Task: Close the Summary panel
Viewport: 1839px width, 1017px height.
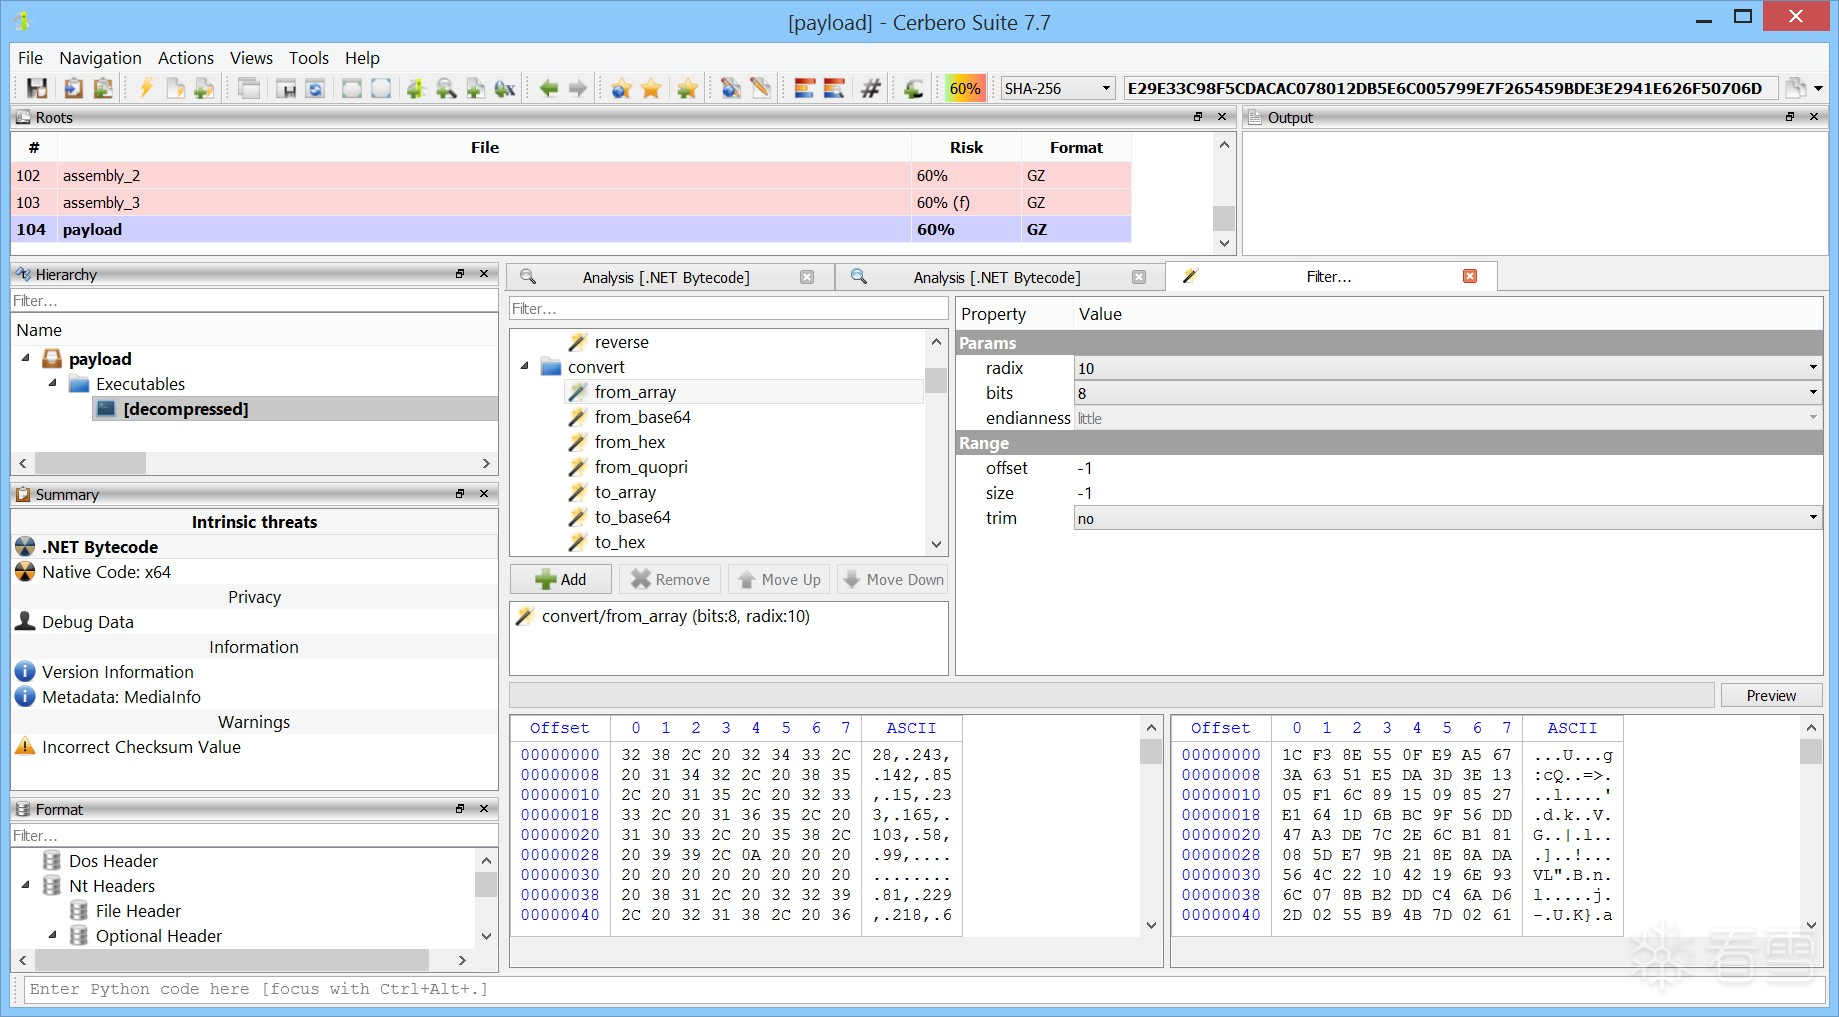Action: point(484,494)
